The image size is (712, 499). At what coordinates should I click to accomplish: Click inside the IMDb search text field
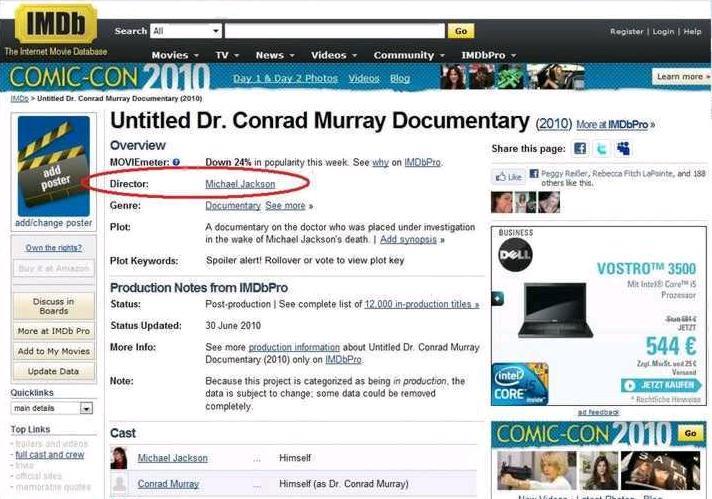334,31
